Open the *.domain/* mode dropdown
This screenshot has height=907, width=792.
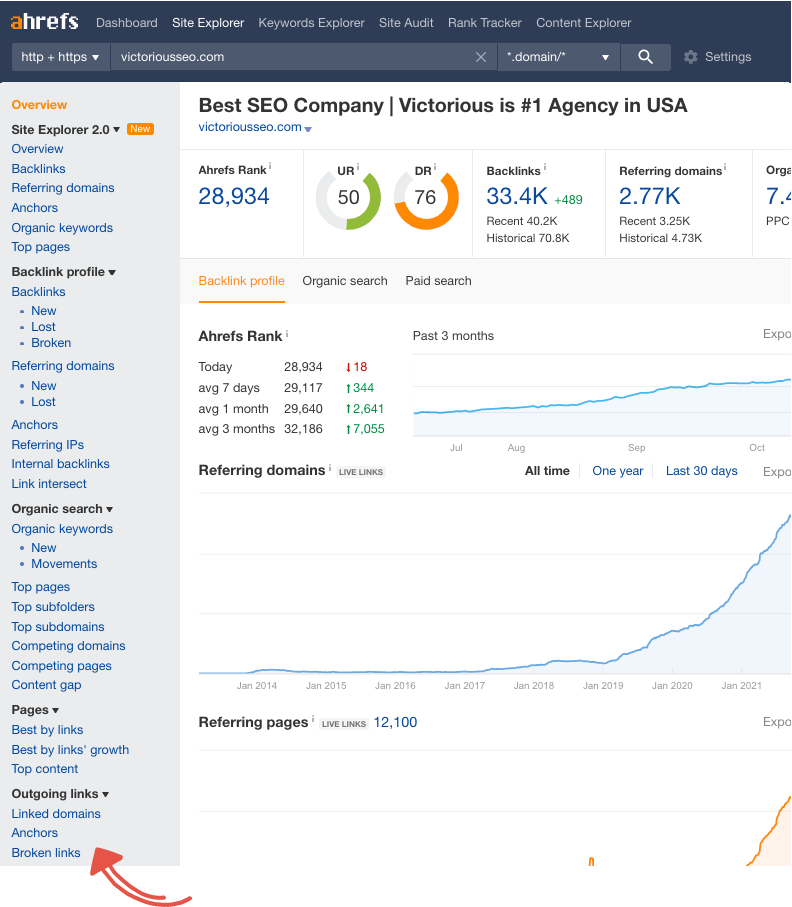tap(558, 57)
